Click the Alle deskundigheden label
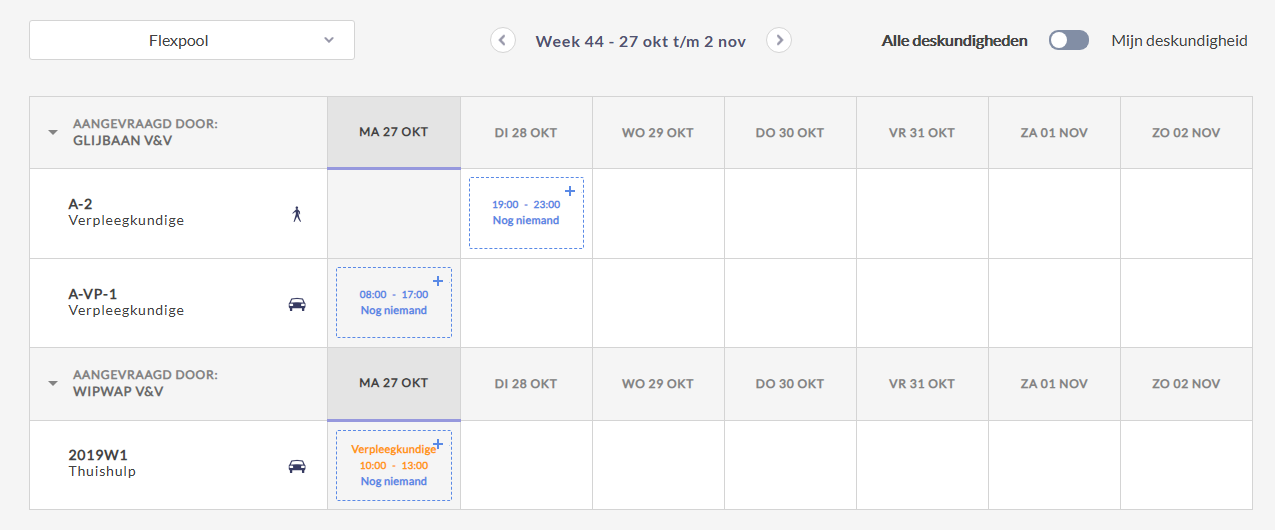 pyautogui.click(x=954, y=41)
